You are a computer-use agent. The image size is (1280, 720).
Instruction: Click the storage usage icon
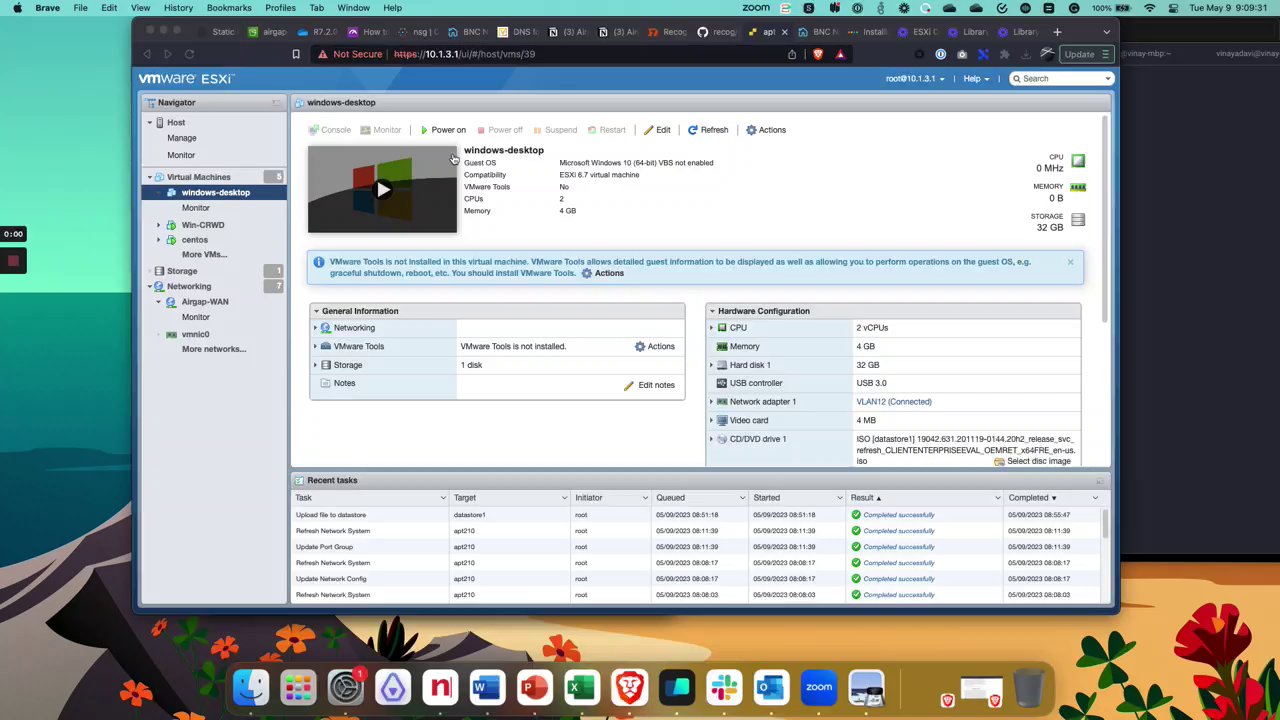[x=1078, y=220]
